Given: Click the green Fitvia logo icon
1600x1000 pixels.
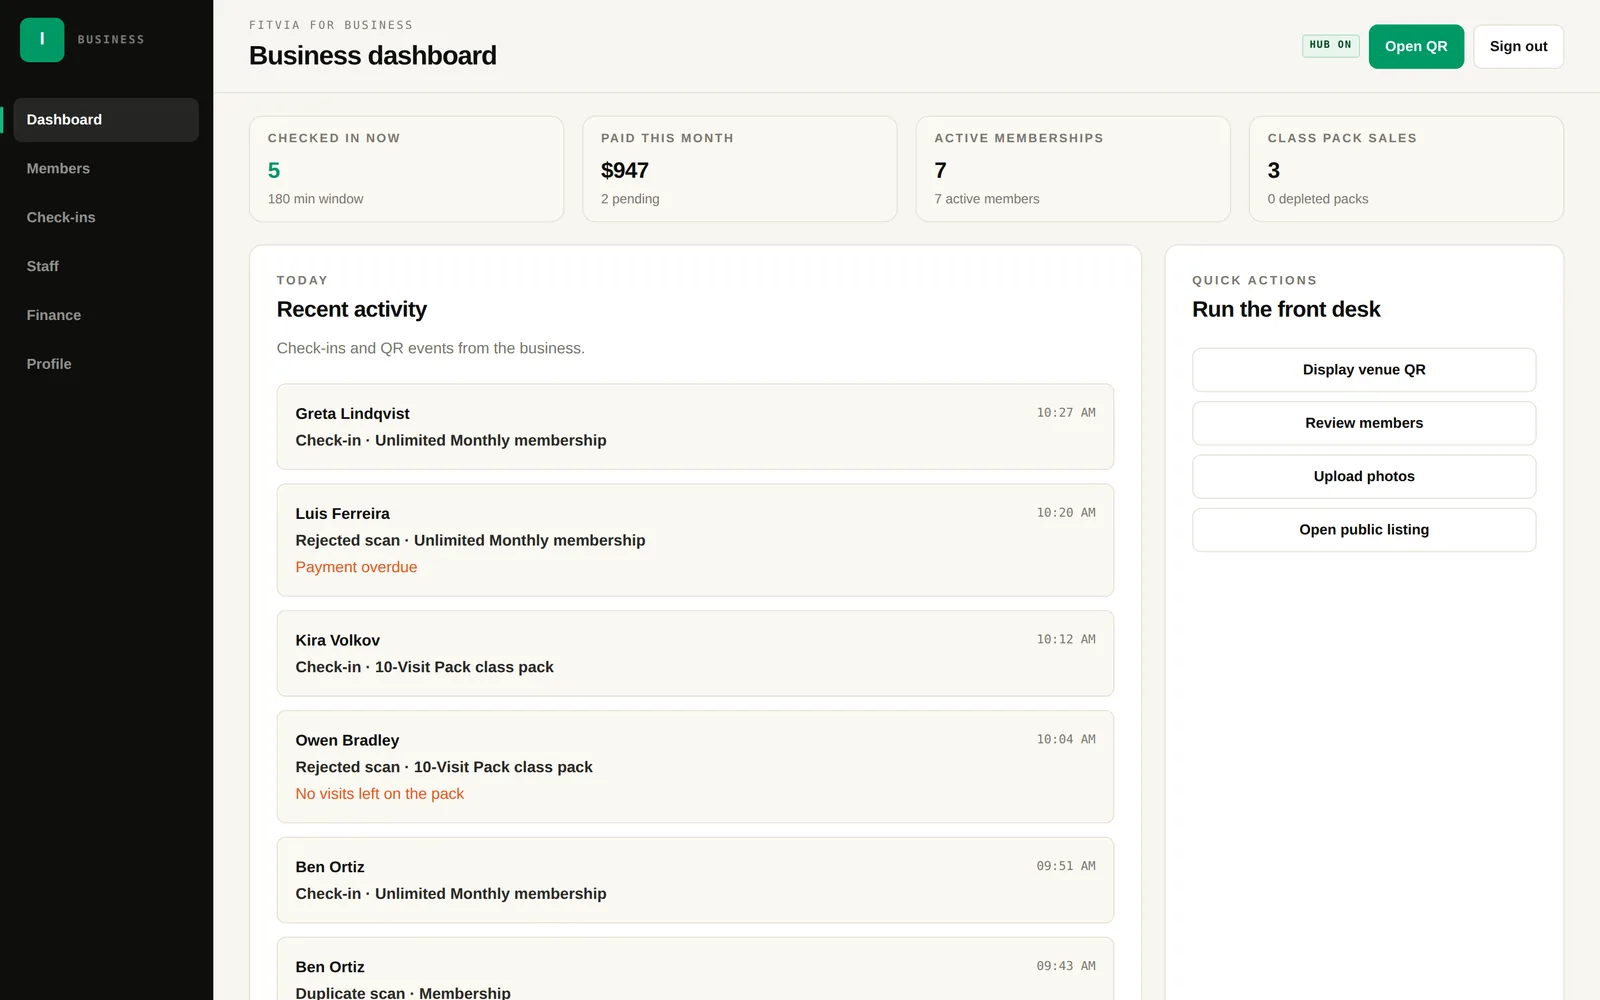Looking at the screenshot, I should pyautogui.click(x=42, y=40).
